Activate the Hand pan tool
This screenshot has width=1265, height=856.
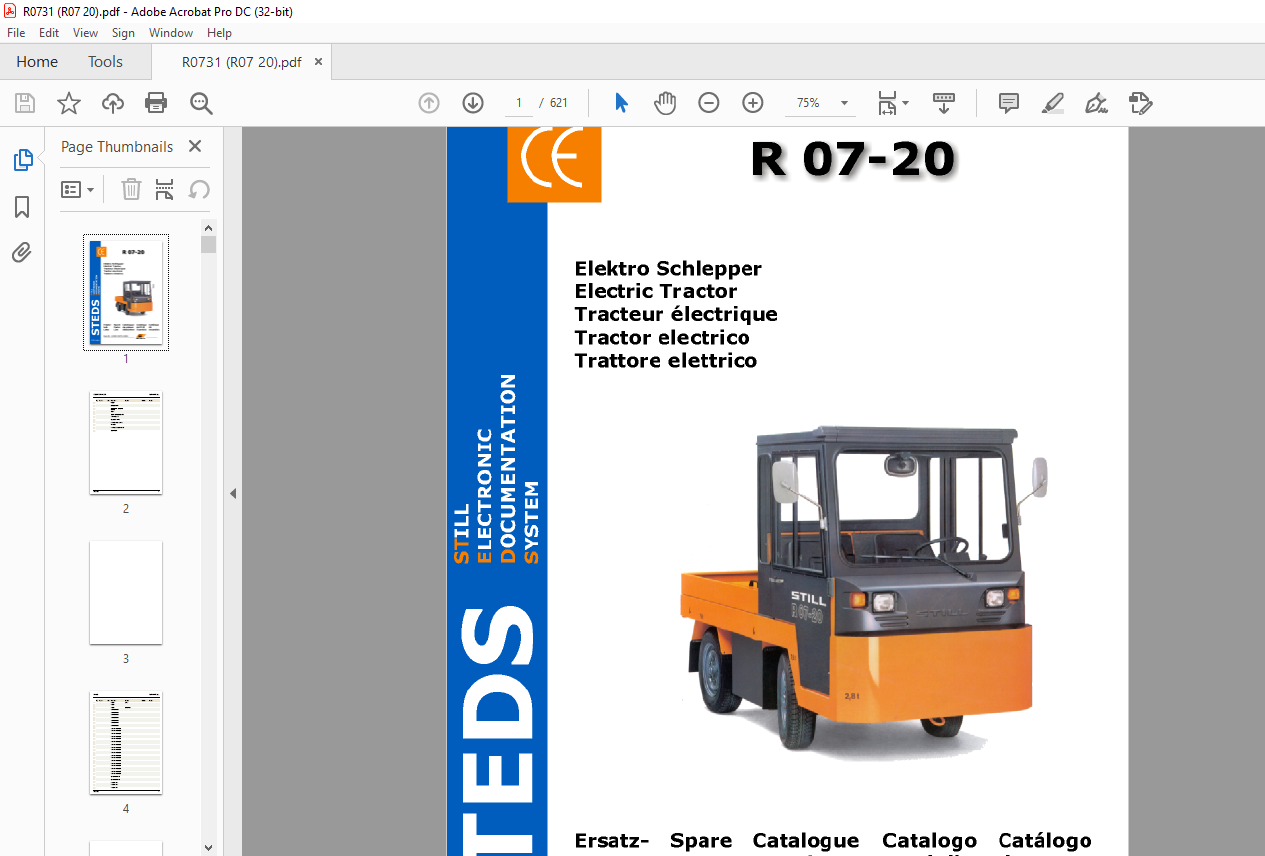(665, 103)
